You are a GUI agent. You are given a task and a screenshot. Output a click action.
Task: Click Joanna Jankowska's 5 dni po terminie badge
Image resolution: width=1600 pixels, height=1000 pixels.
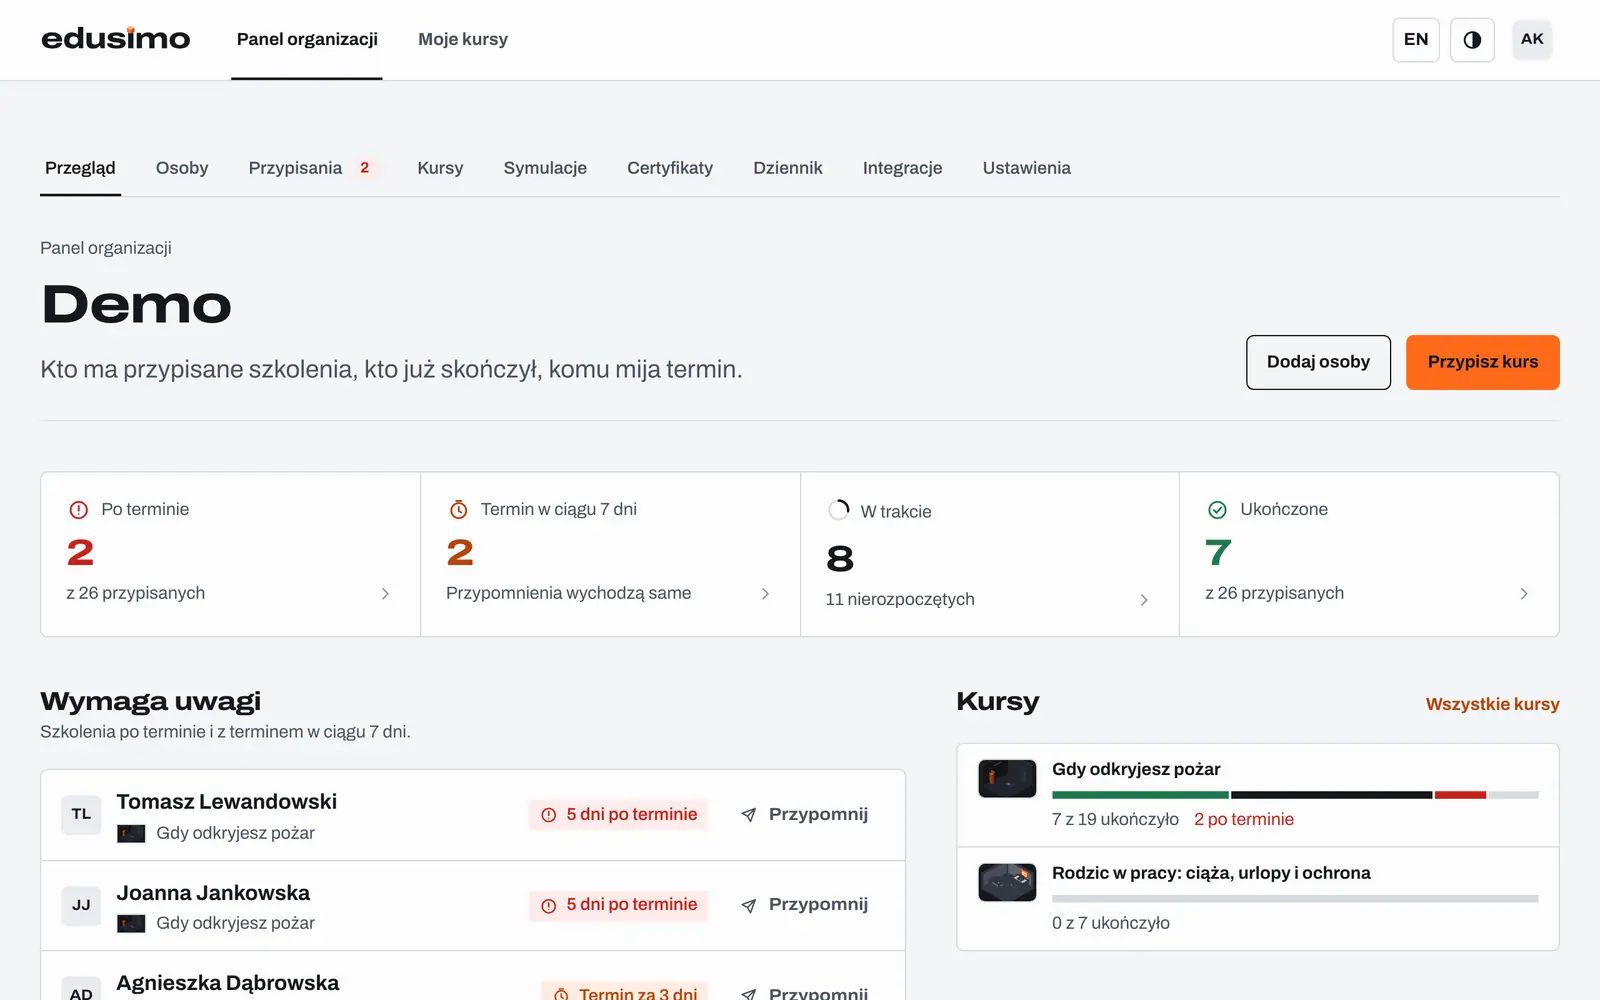pos(618,905)
